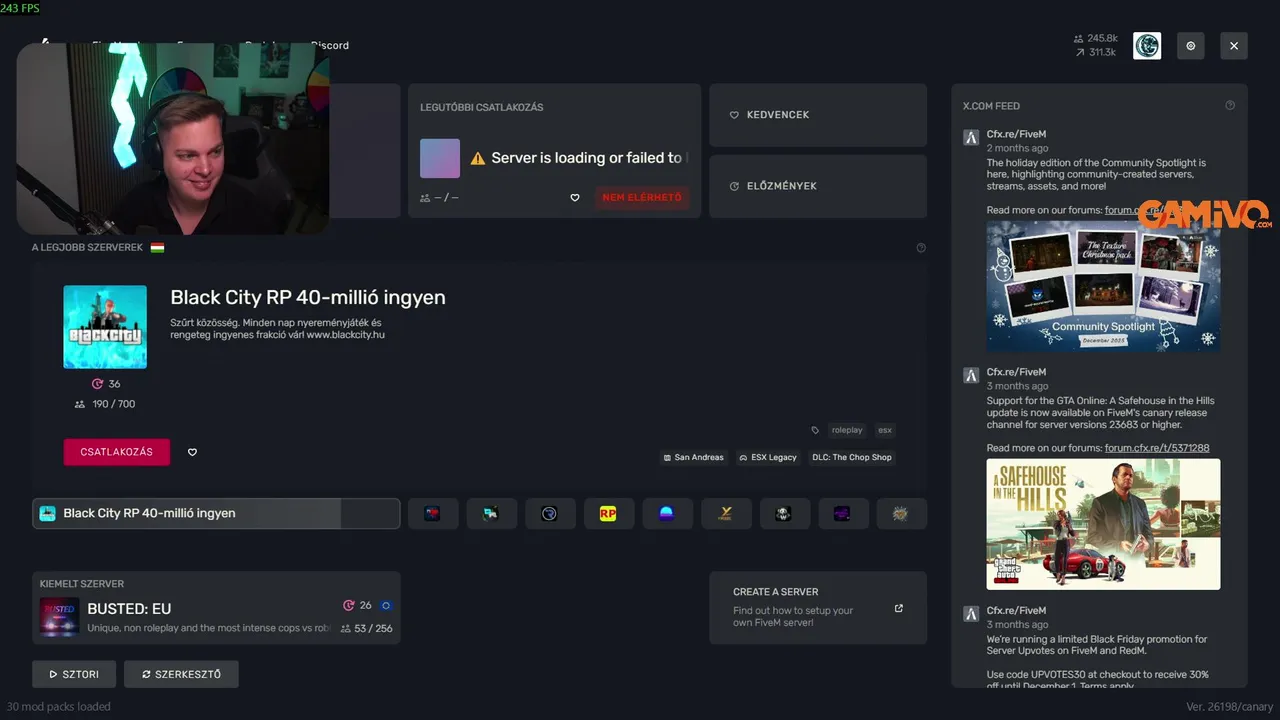Click Cfx.re avatar on Black Friday post
Screen dimensions: 1280x720
[x=970, y=613]
